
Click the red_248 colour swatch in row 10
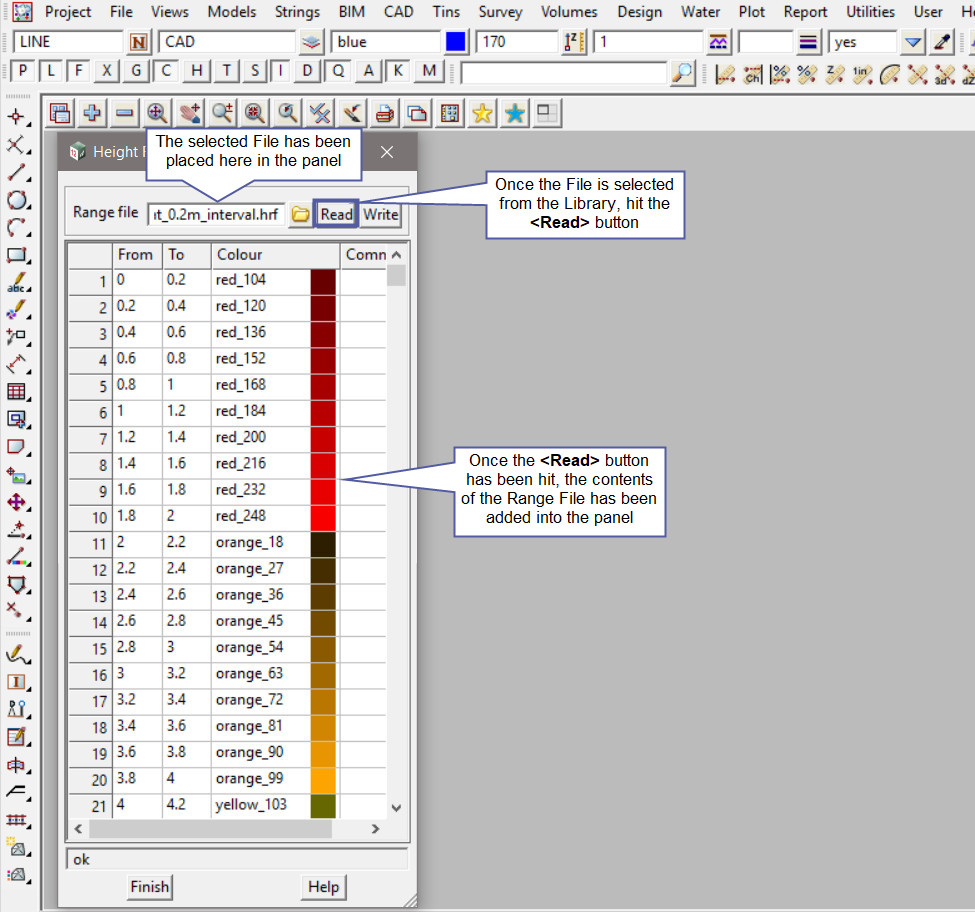(x=322, y=517)
